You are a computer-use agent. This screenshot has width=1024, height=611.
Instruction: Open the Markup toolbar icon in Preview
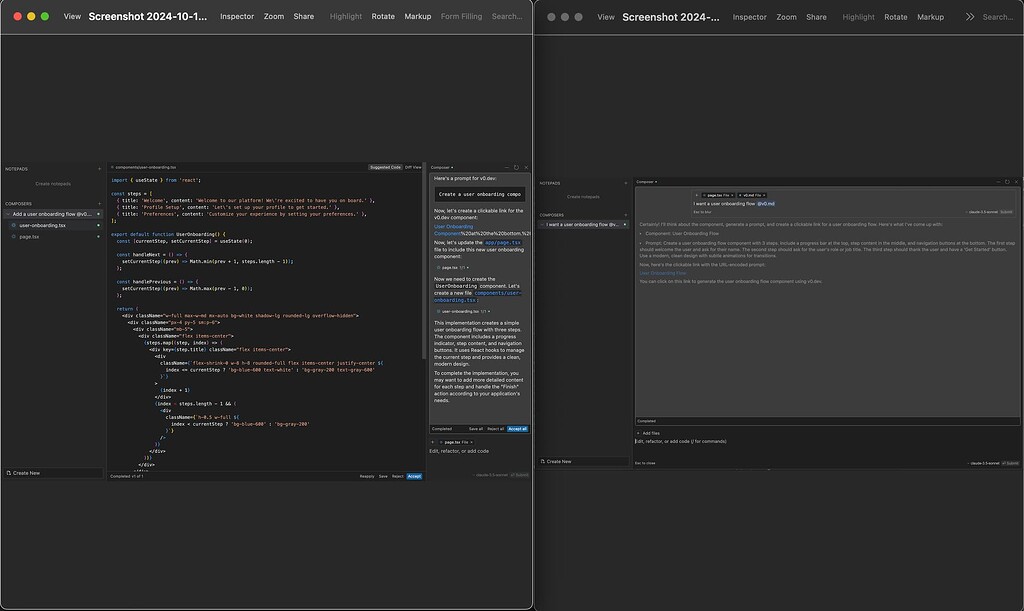pos(417,16)
